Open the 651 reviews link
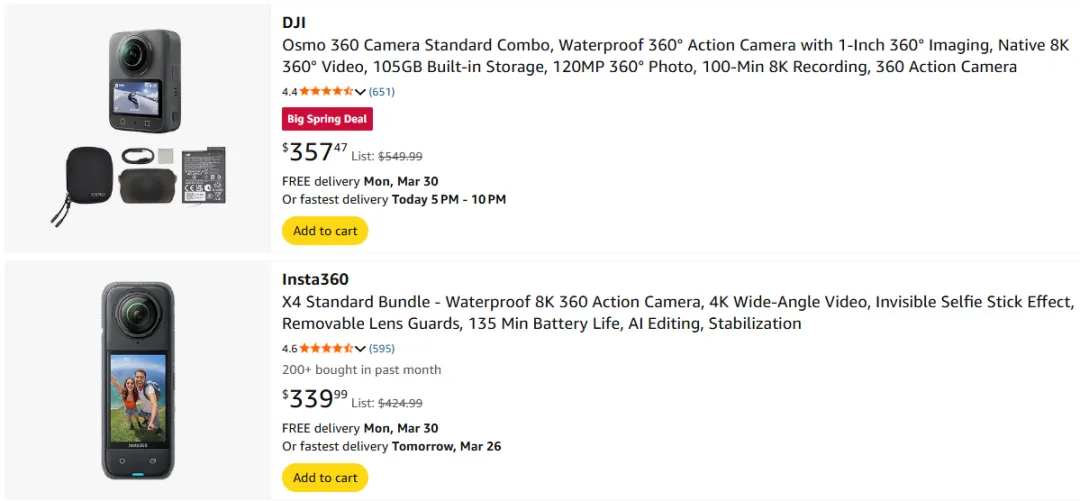This screenshot has height=501, width=1080. tap(382, 92)
